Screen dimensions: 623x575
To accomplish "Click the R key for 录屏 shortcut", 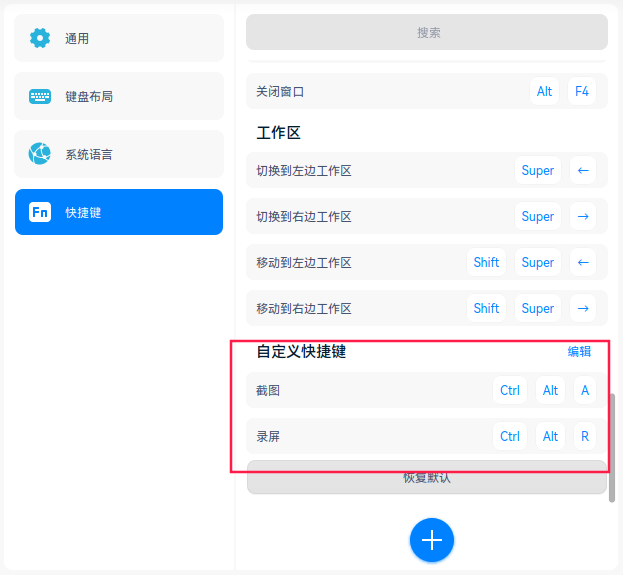I will [x=585, y=436].
